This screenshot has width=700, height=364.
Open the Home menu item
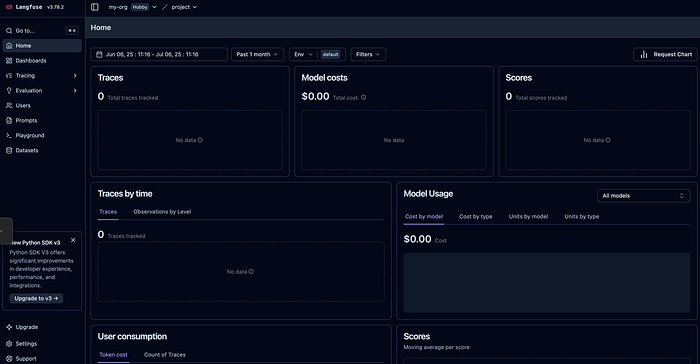pos(42,46)
